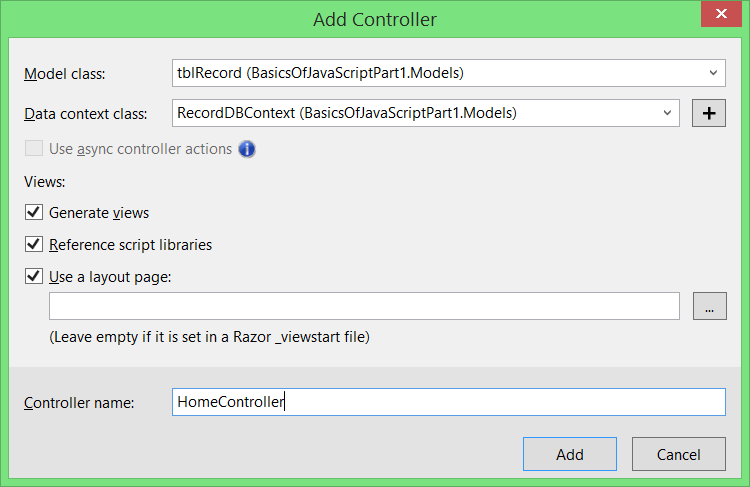Open the Data context class dropdown
Screen dimensions: 750x487
[x=667, y=113]
